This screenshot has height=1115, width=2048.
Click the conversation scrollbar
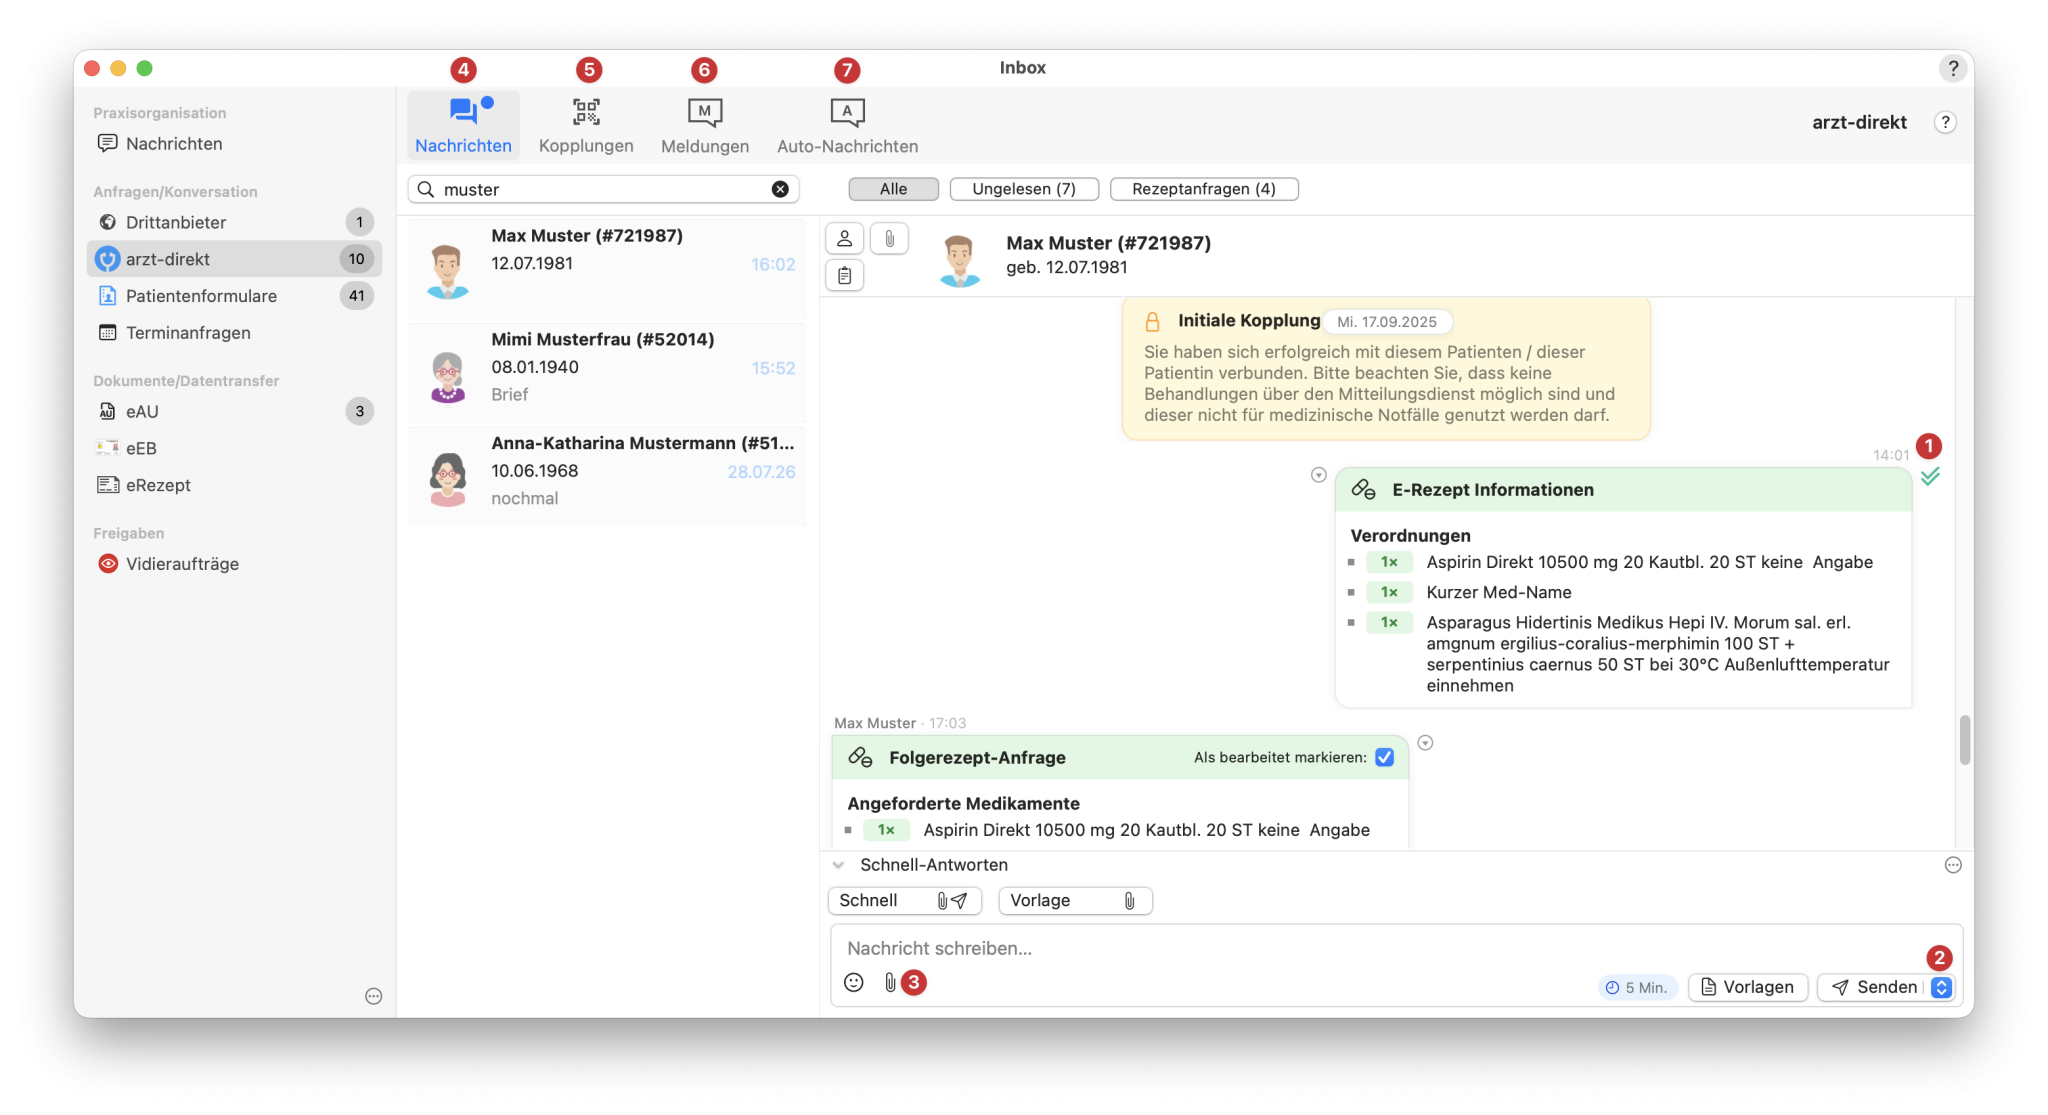(x=1965, y=740)
